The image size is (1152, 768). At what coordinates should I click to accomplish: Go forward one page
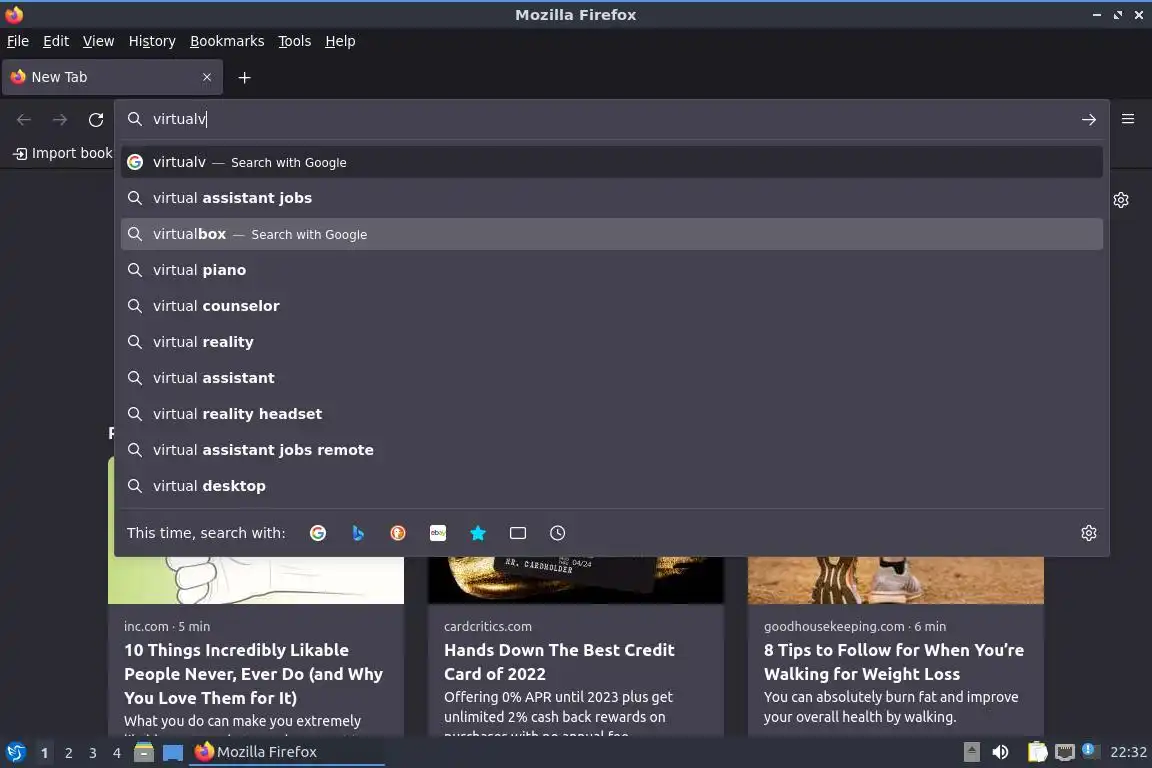coord(60,119)
